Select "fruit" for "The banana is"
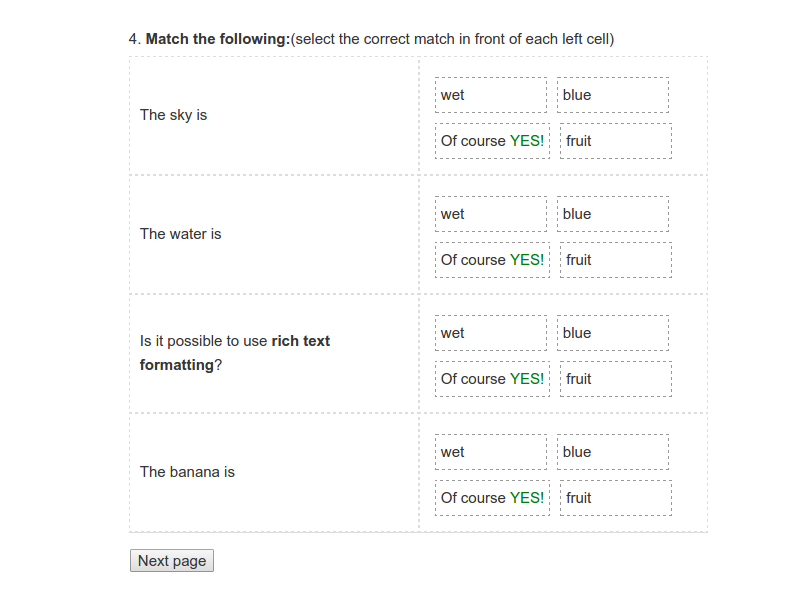The image size is (800, 600). [x=615, y=498]
